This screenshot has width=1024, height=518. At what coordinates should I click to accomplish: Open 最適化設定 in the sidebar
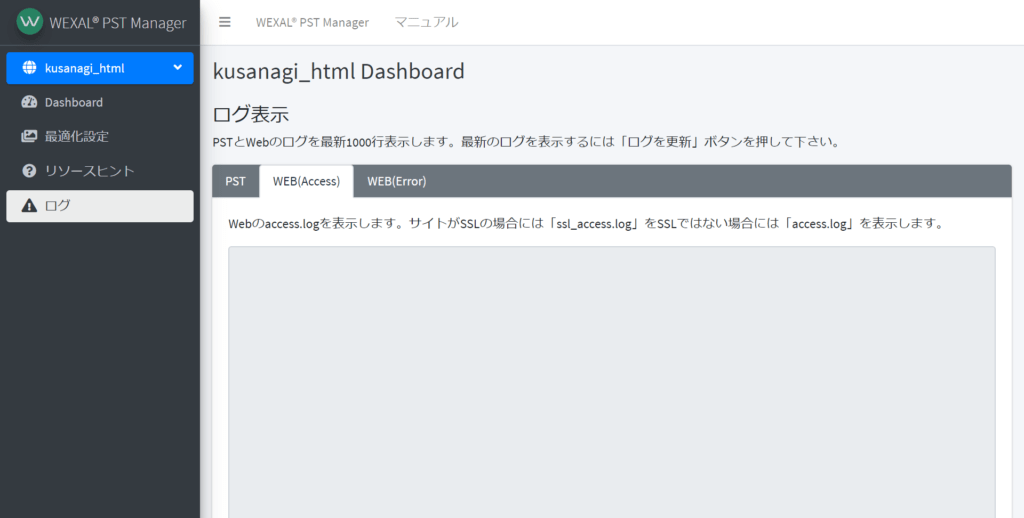100,137
